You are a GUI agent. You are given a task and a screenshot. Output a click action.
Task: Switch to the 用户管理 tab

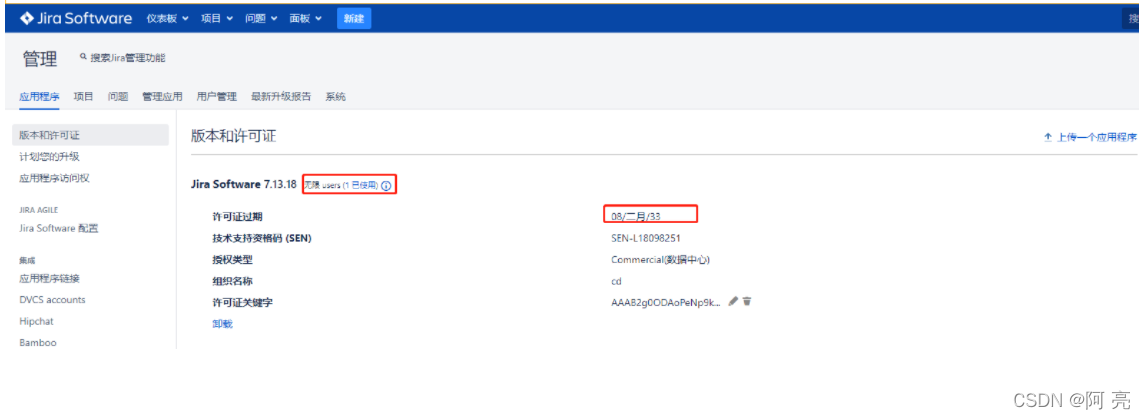coord(217,96)
